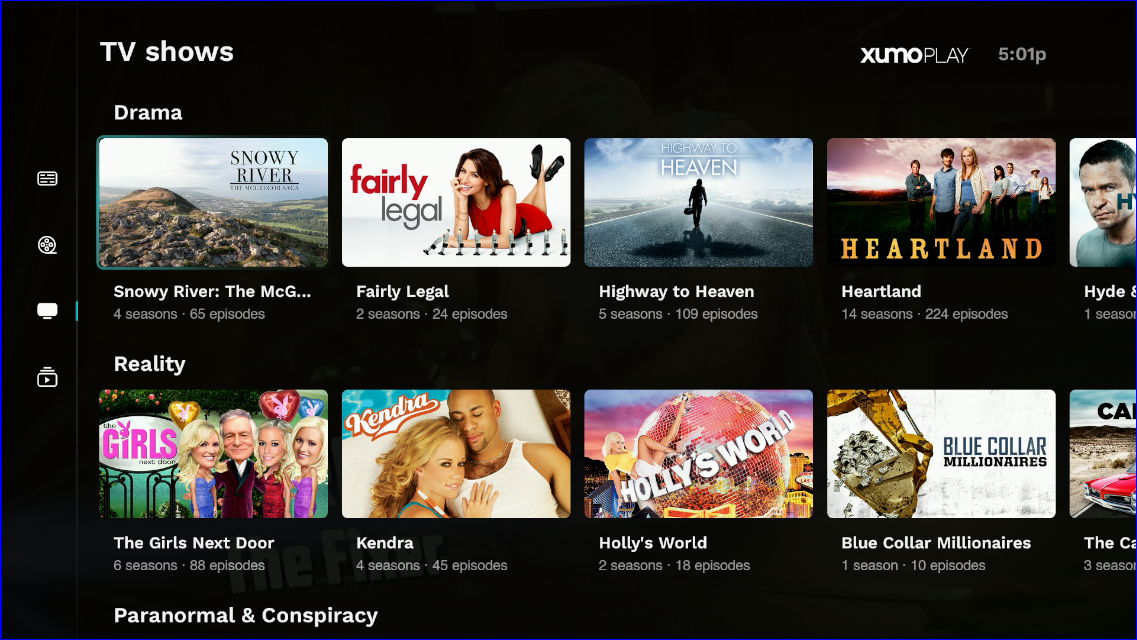Open Blue Collar Millionaires tile
Screen dimensions: 1137x640
(x=941, y=454)
